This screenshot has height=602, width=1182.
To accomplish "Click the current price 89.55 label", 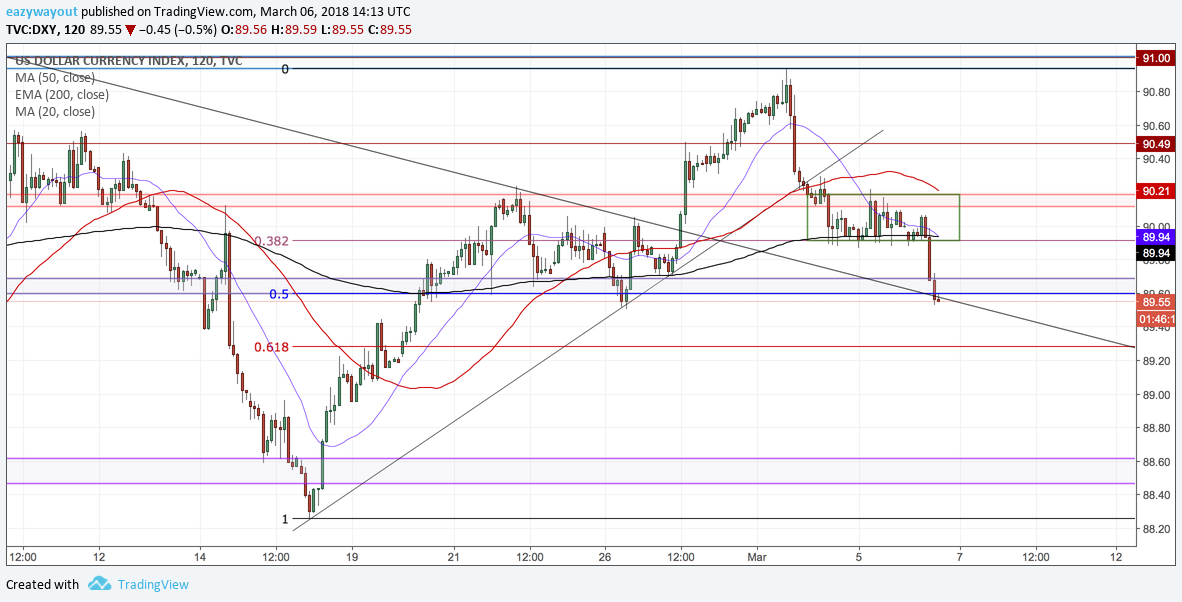I will [x=1156, y=302].
